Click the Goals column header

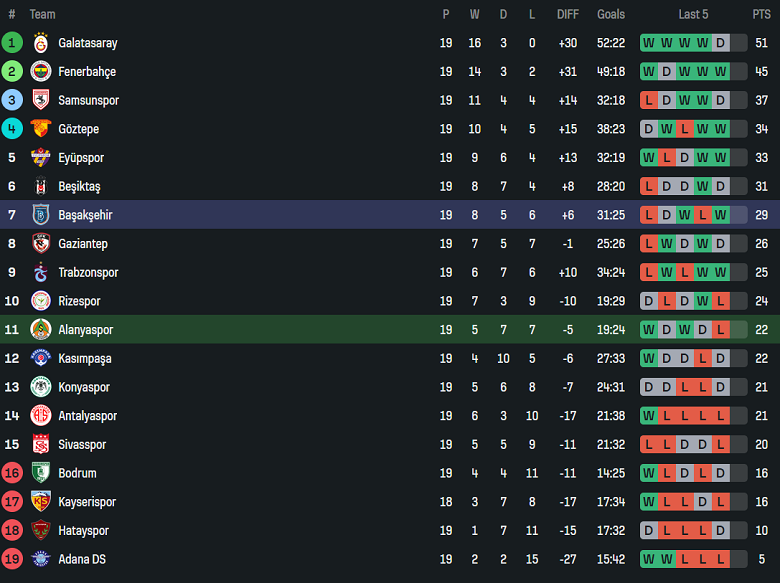tap(611, 14)
